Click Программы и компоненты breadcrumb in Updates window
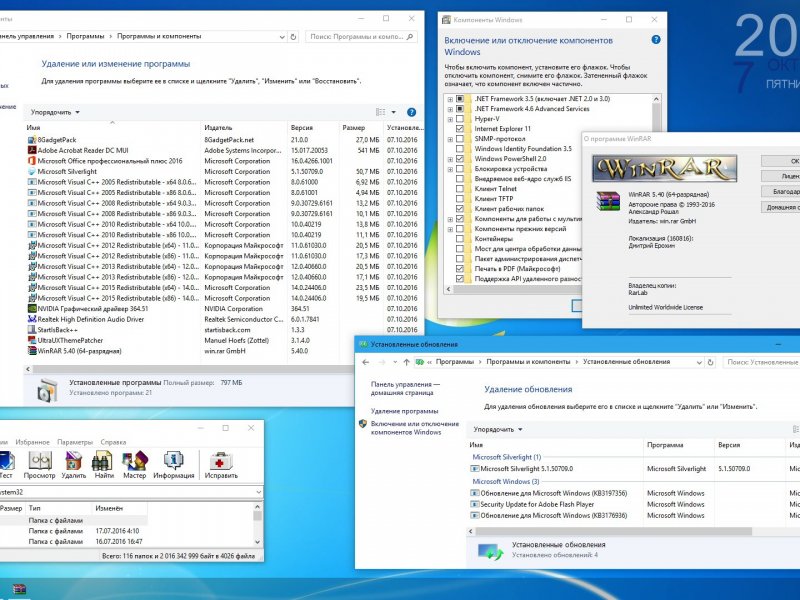 click(528, 362)
